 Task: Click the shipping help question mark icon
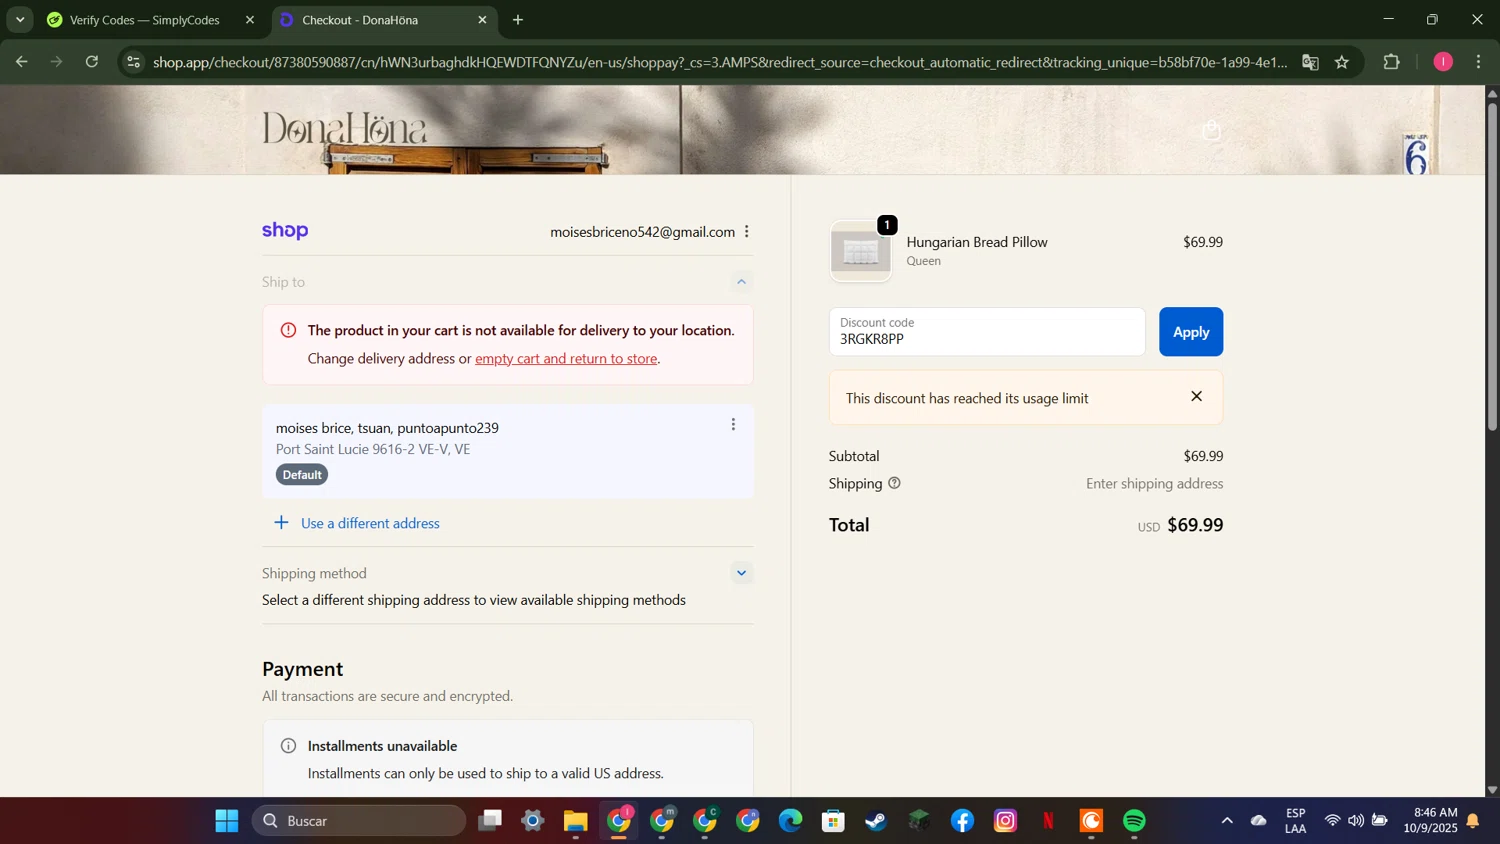[x=894, y=484]
